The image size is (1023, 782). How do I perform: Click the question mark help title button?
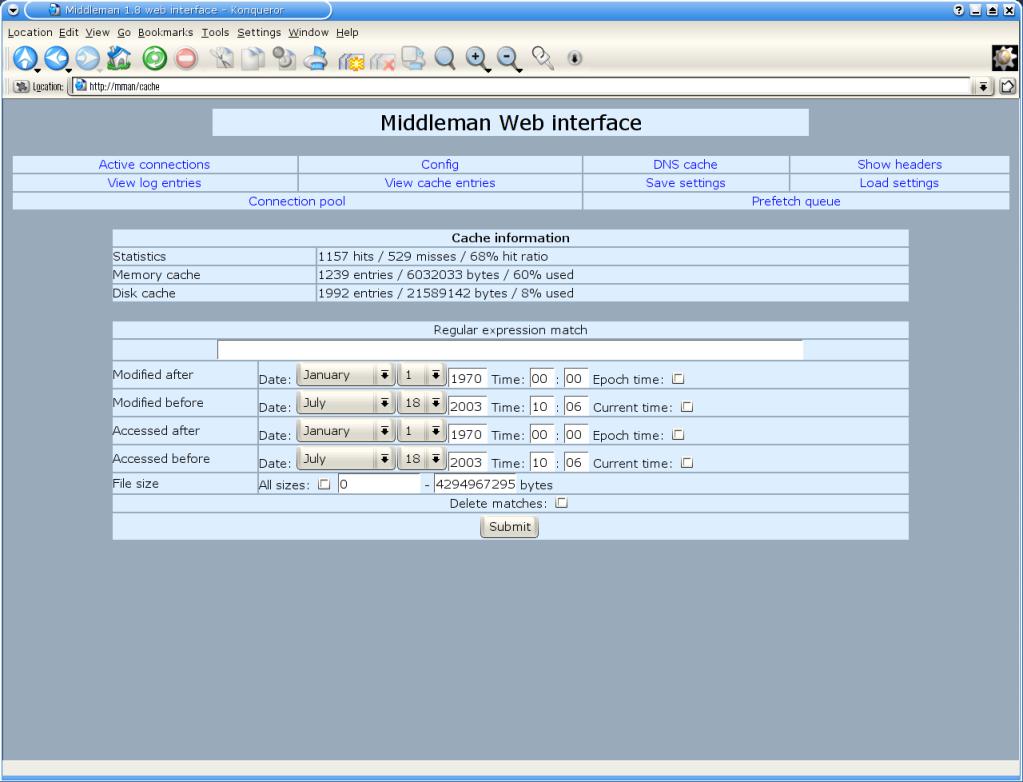tap(958, 10)
